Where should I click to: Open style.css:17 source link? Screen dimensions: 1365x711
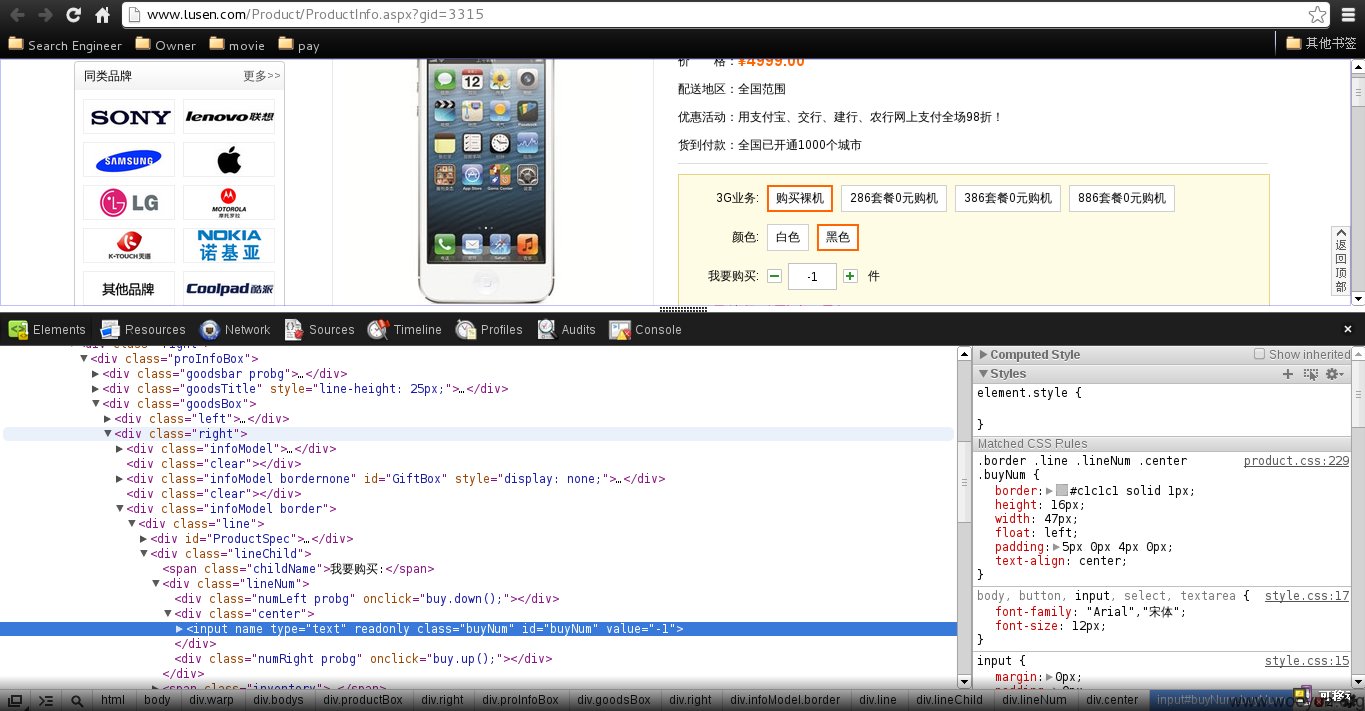click(1307, 596)
